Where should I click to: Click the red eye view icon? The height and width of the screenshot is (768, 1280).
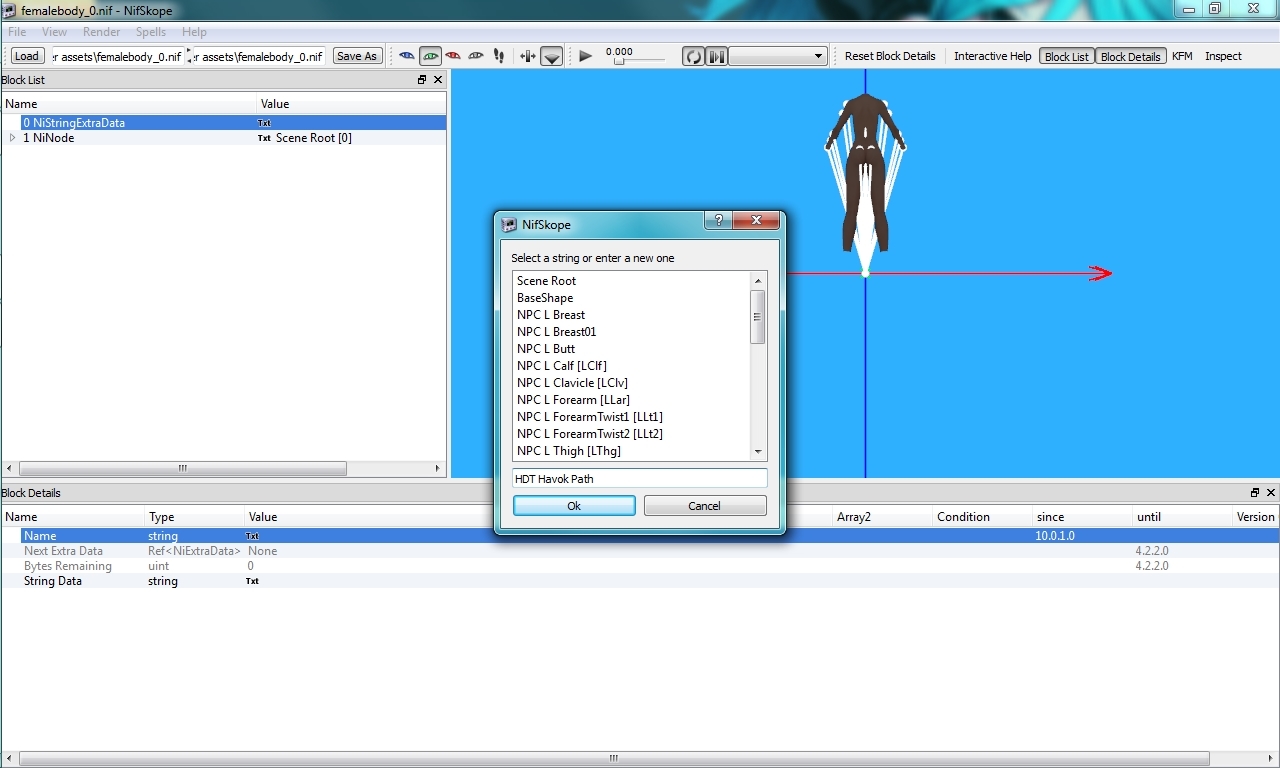[453, 56]
